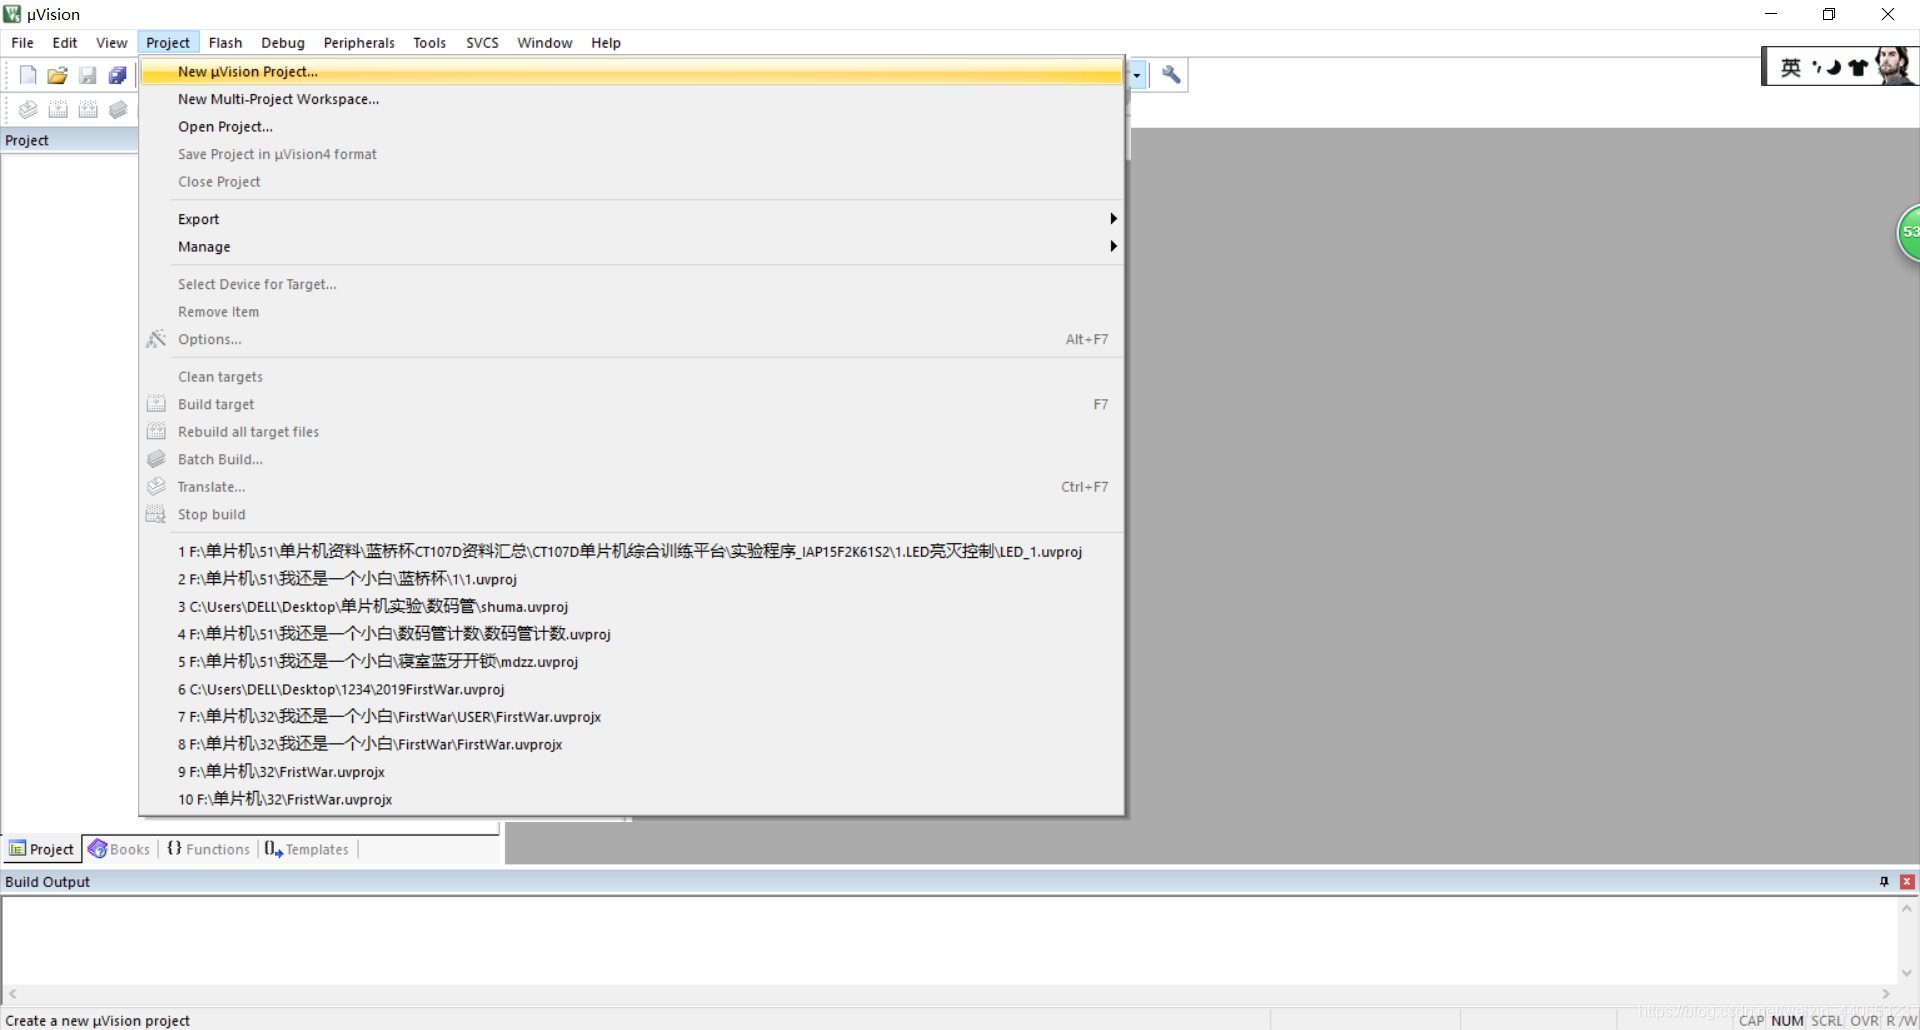
Task: Click the Build icon in build toolbar
Action: (x=59, y=109)
